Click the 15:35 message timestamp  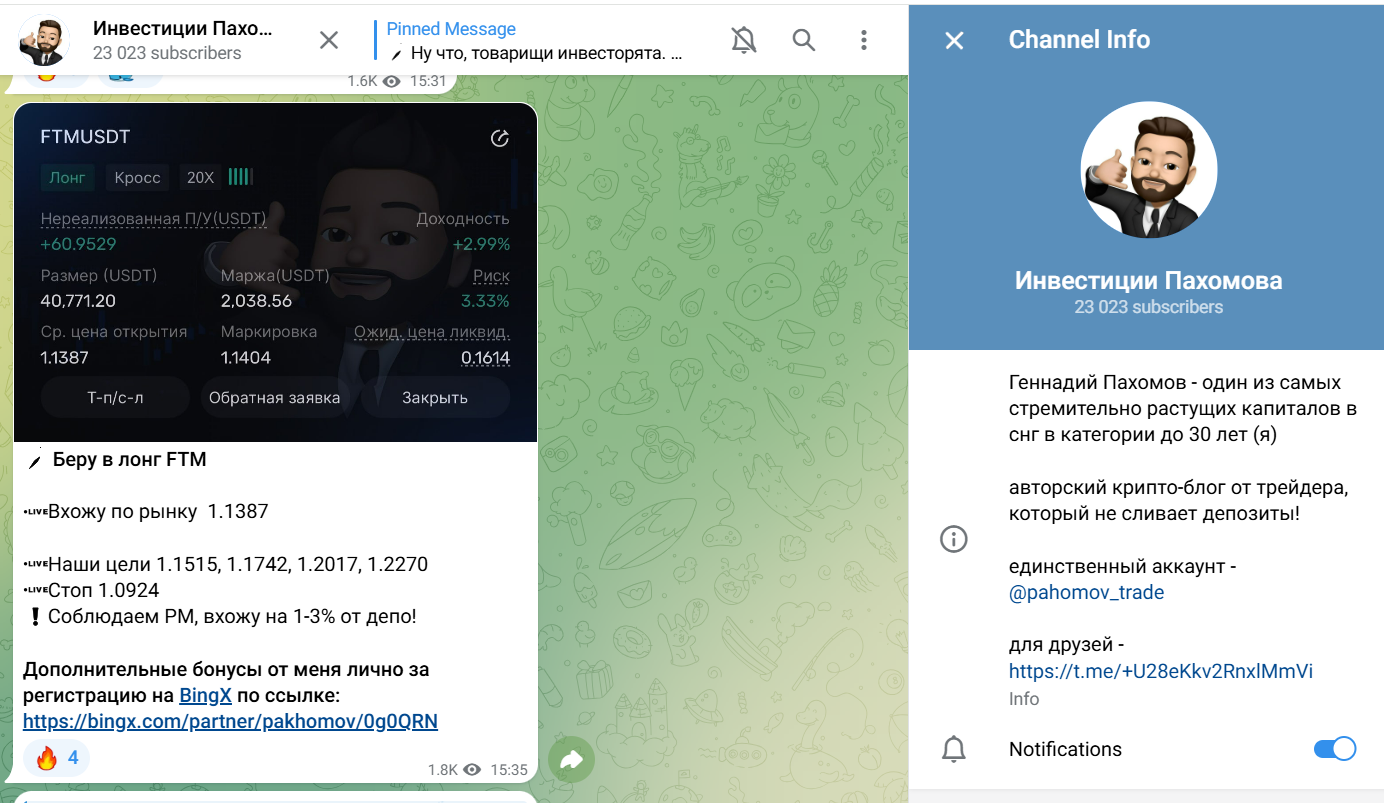(x=509, y=770)
